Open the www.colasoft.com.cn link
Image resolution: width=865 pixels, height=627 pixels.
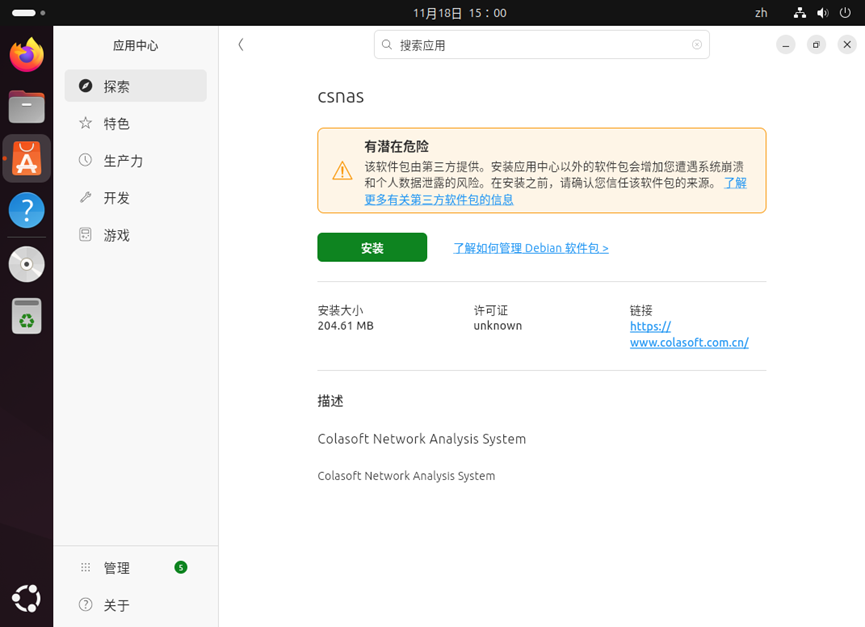click(x=689, y=342)
